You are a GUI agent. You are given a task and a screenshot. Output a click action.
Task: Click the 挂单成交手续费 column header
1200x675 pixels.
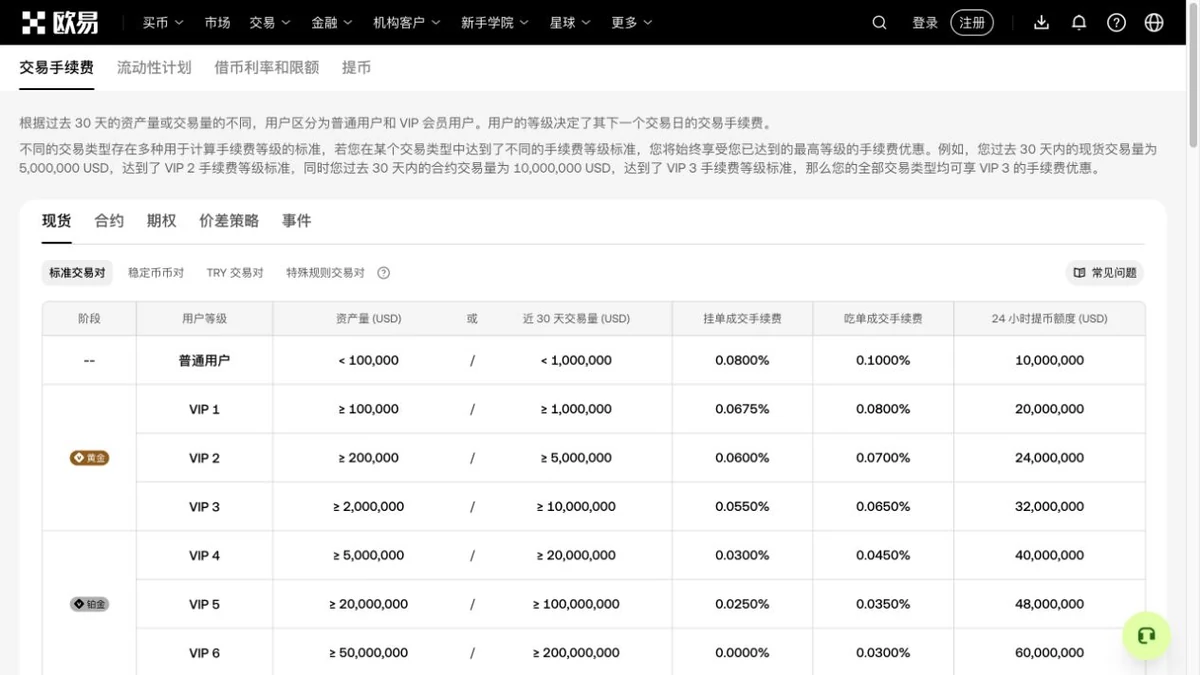click(x=742, y=319)
